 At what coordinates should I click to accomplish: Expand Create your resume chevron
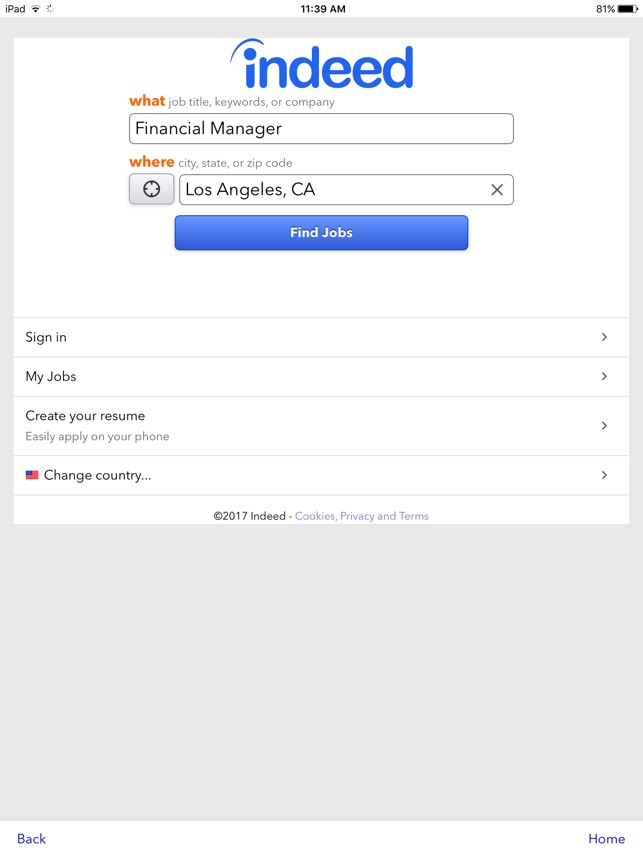(x=604, y=426)
